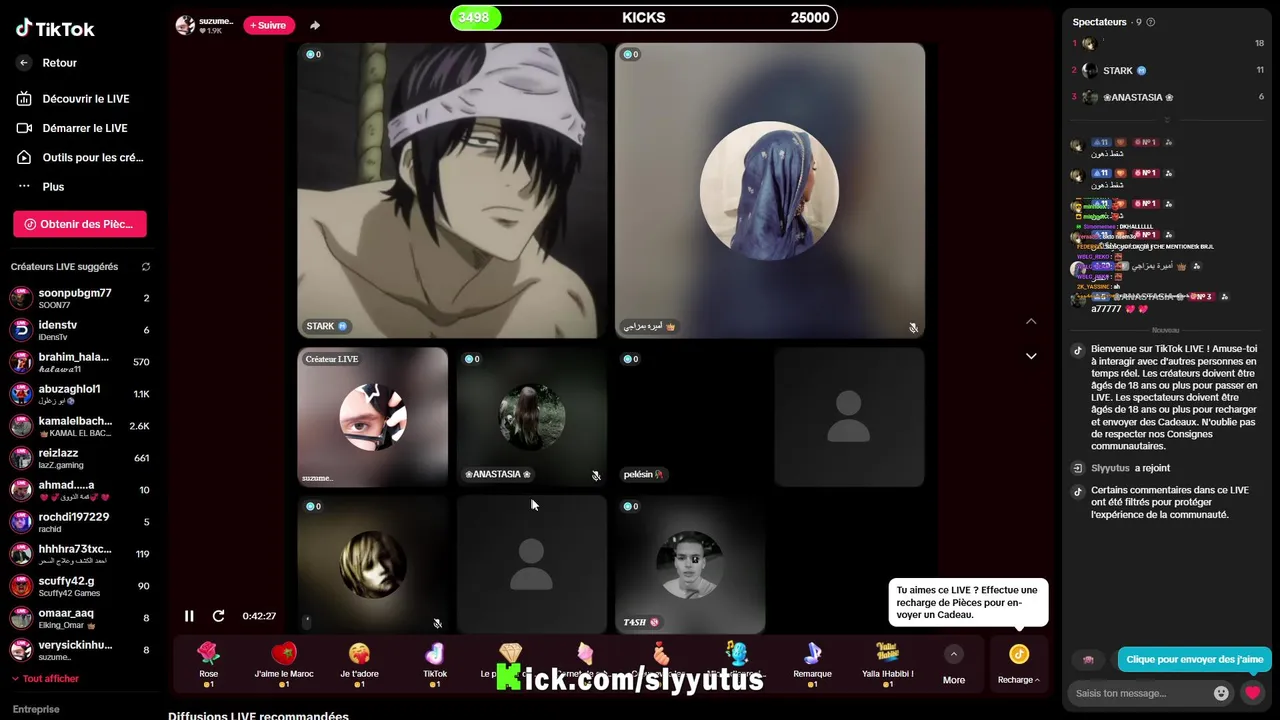The image size is (1280, 720).
Task: Expand More gifts
Action: click(954, 664)
